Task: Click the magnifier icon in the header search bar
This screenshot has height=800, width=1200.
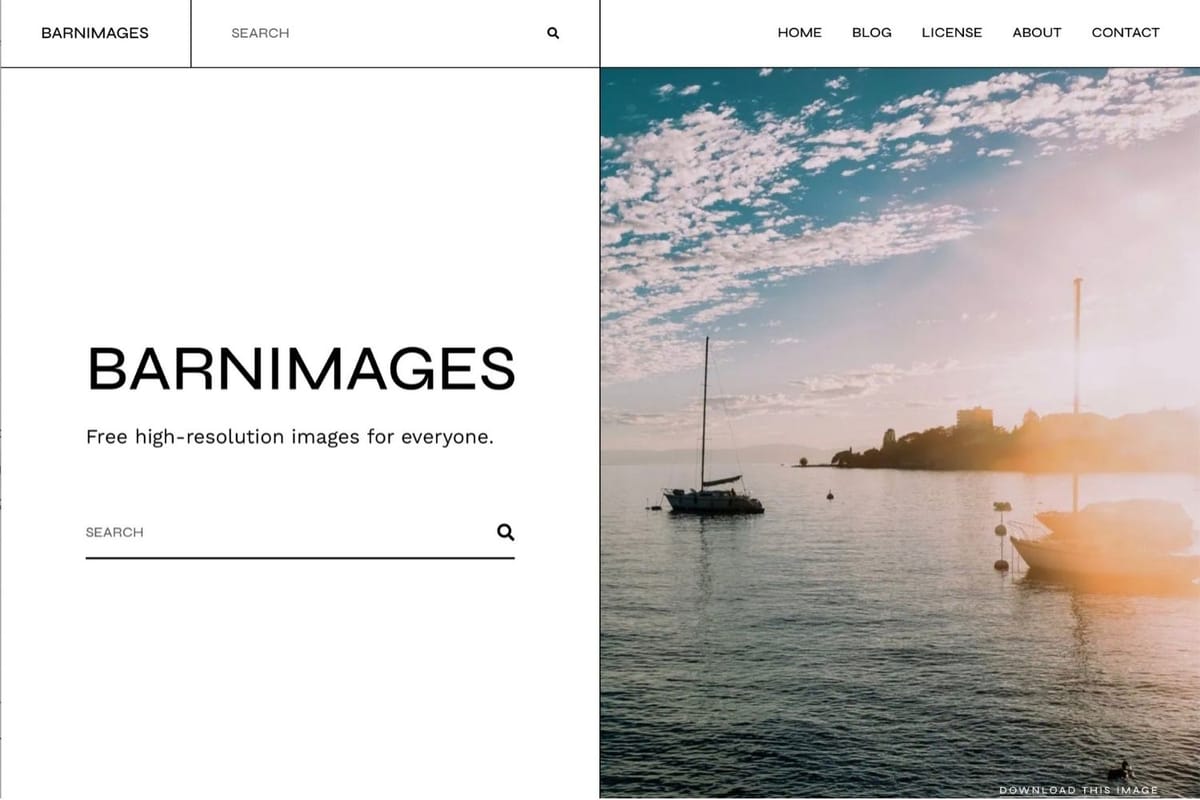Action: coord(552,33)
